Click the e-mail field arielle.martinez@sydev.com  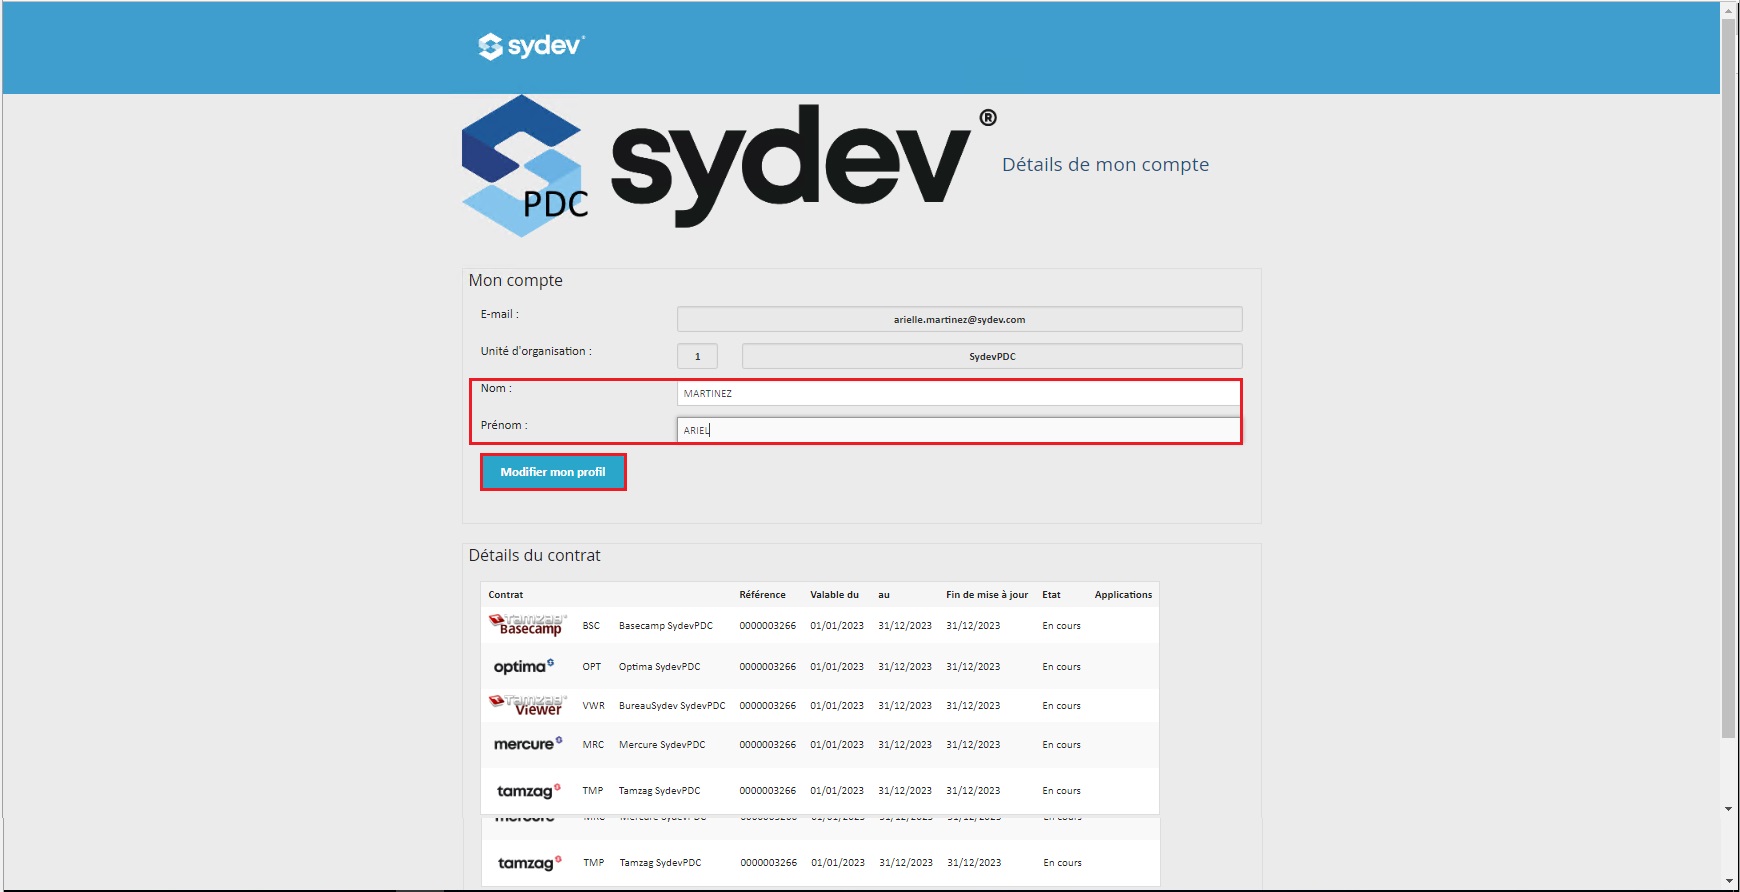coord(959,319)
